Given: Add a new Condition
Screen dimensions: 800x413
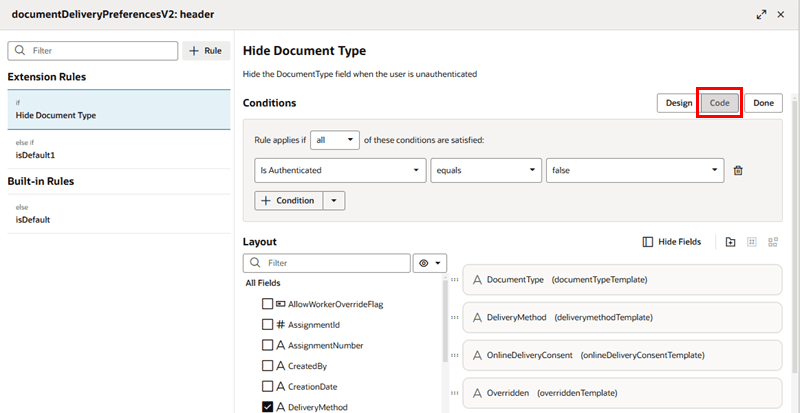Looking at the screenshot, I should [288, 201].
